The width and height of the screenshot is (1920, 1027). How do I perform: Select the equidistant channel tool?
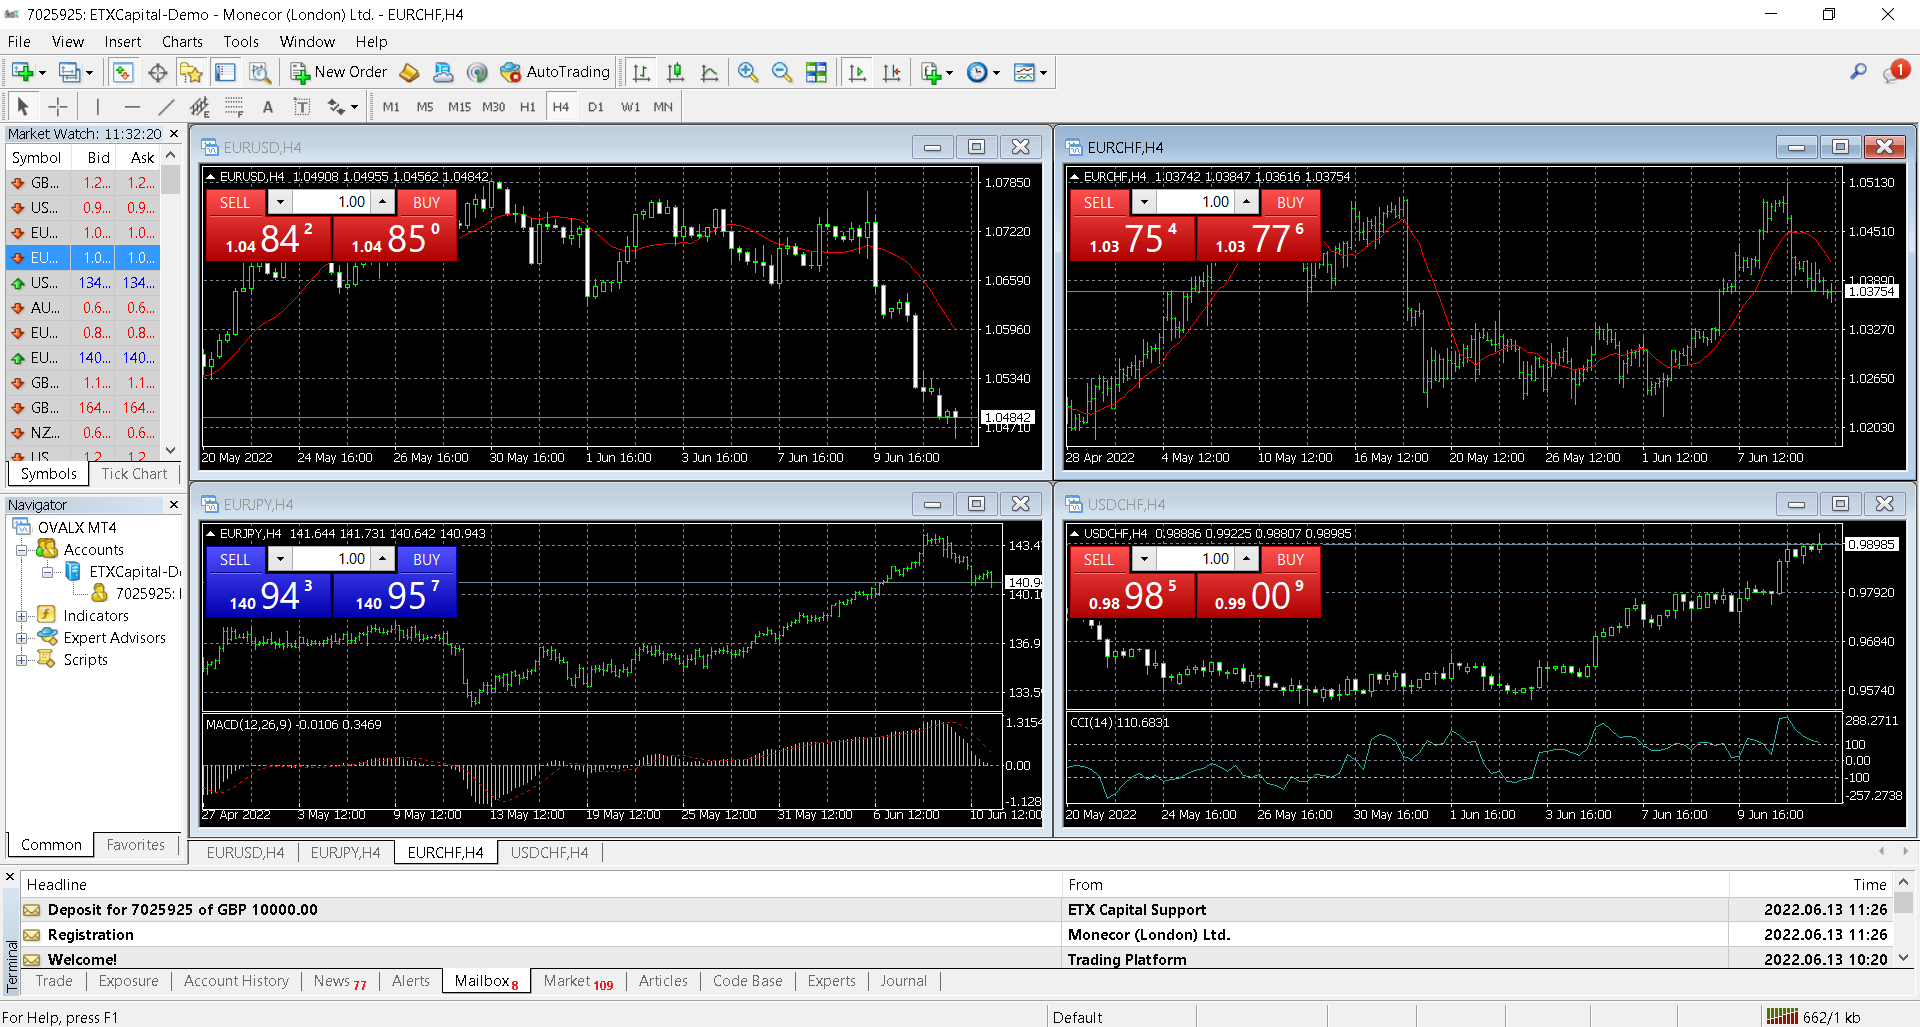tap(200, 106)
